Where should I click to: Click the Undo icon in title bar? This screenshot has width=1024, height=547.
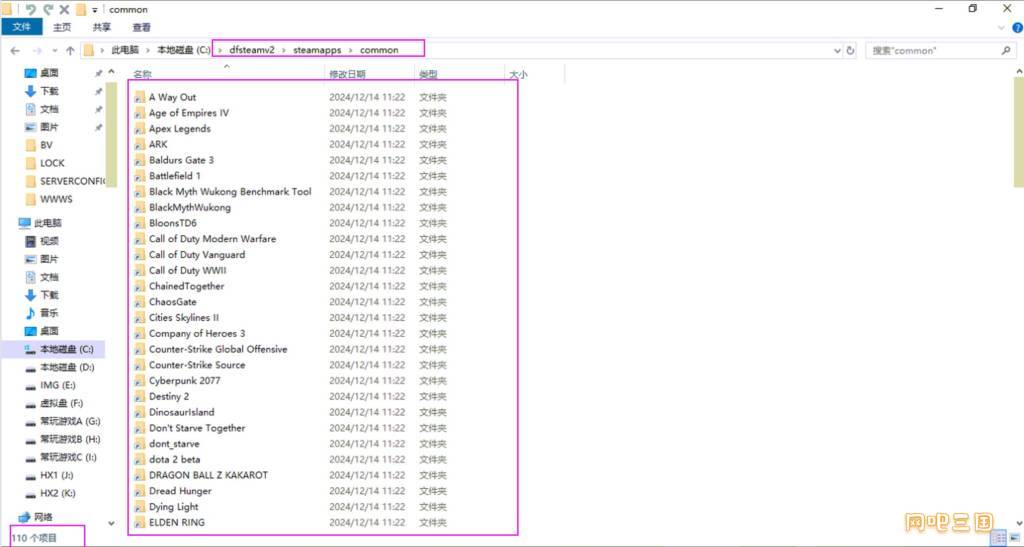coord(30,9)
